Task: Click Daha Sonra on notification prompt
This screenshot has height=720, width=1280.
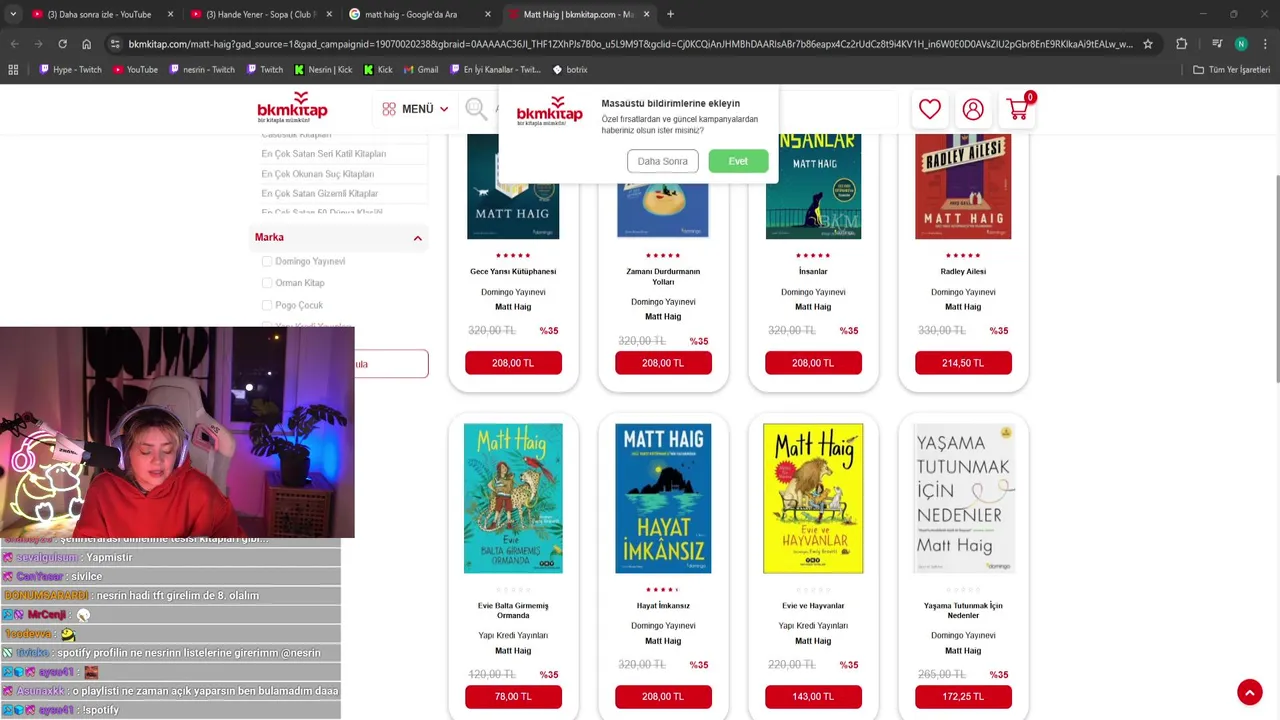Action: point(662,161)
